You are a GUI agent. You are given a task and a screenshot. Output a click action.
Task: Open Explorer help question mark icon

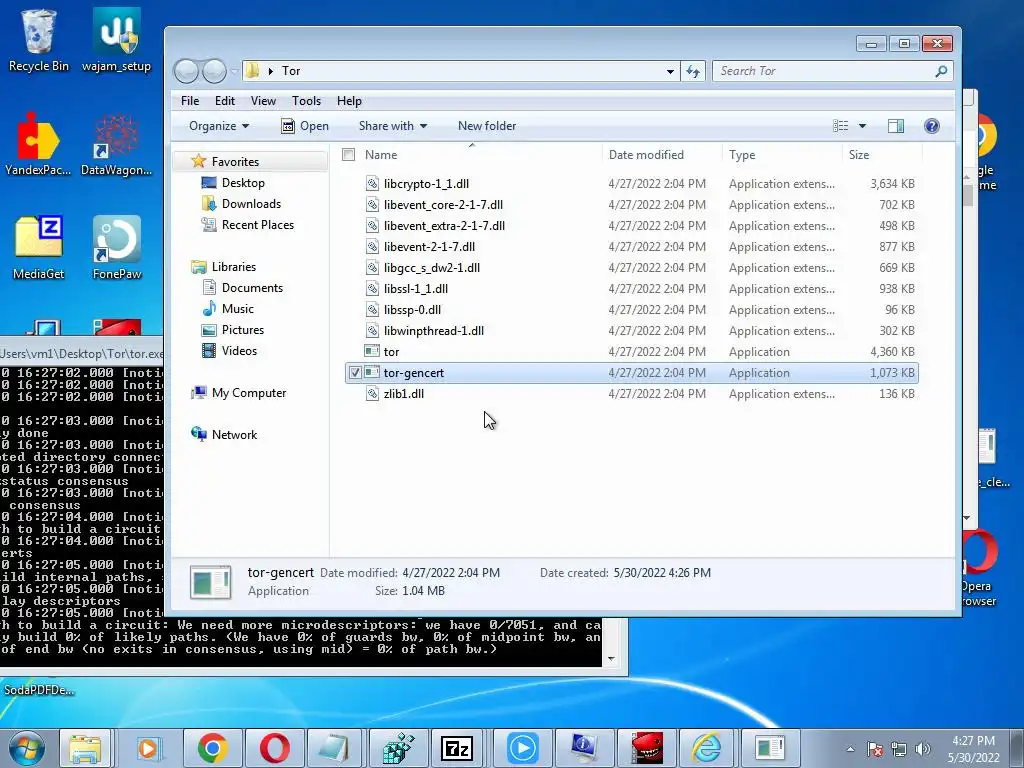pyautogui.click(x=932, y=126)
